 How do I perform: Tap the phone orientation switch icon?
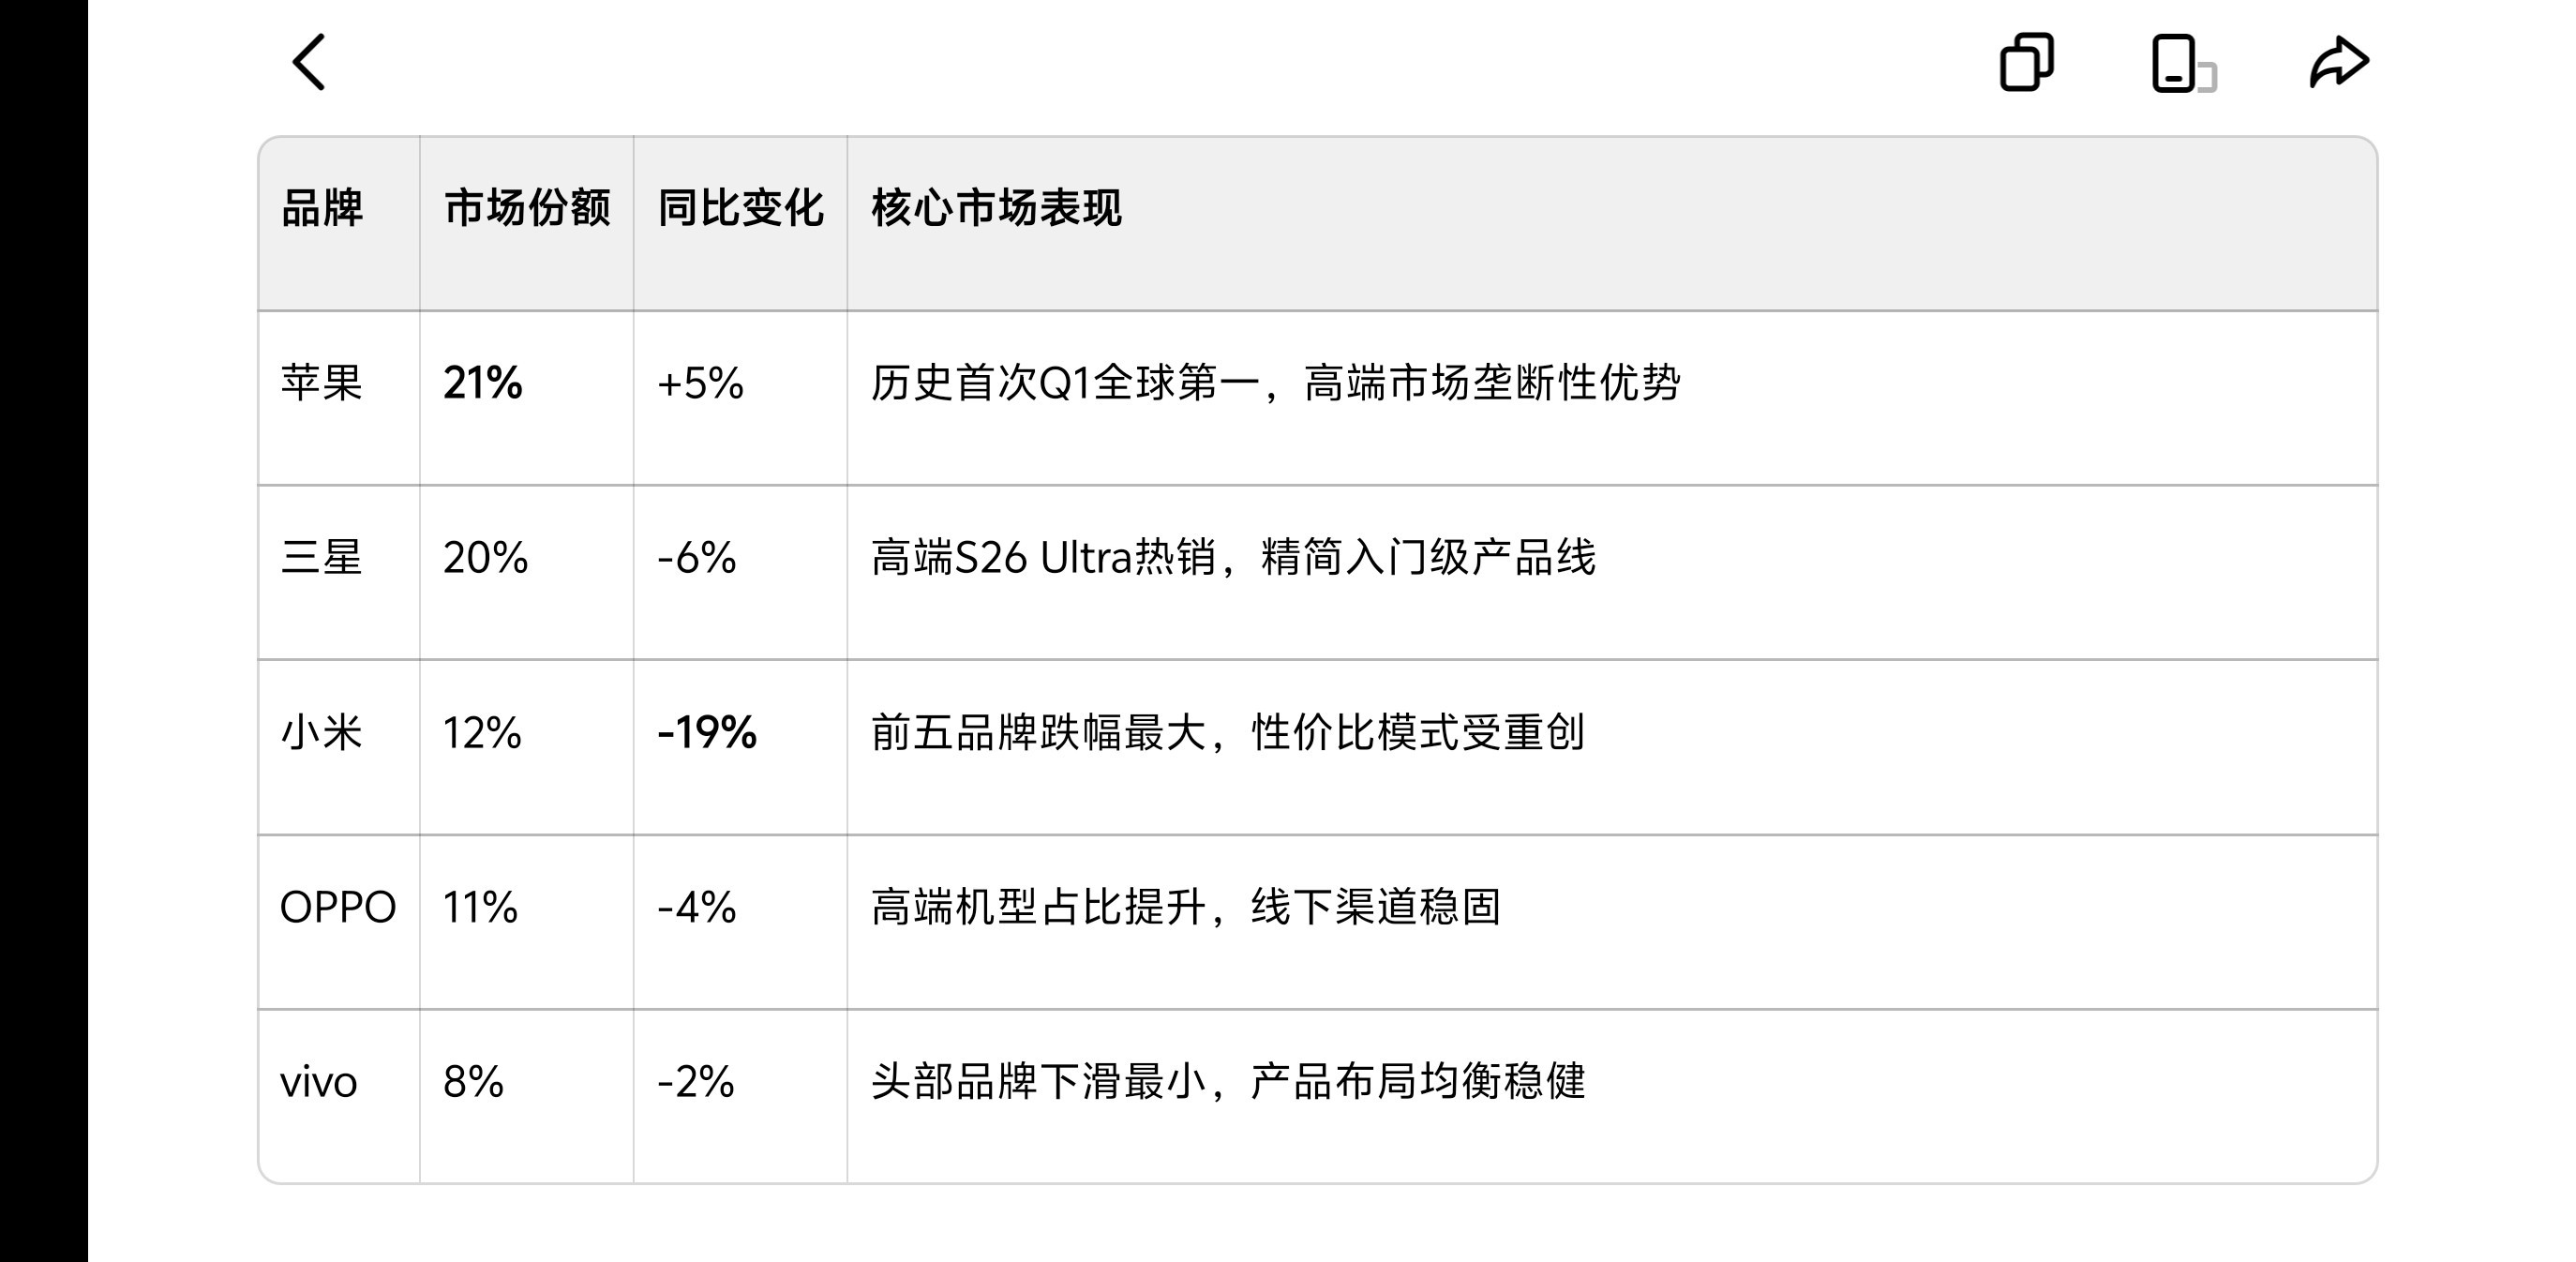(x=2184, y=63)
